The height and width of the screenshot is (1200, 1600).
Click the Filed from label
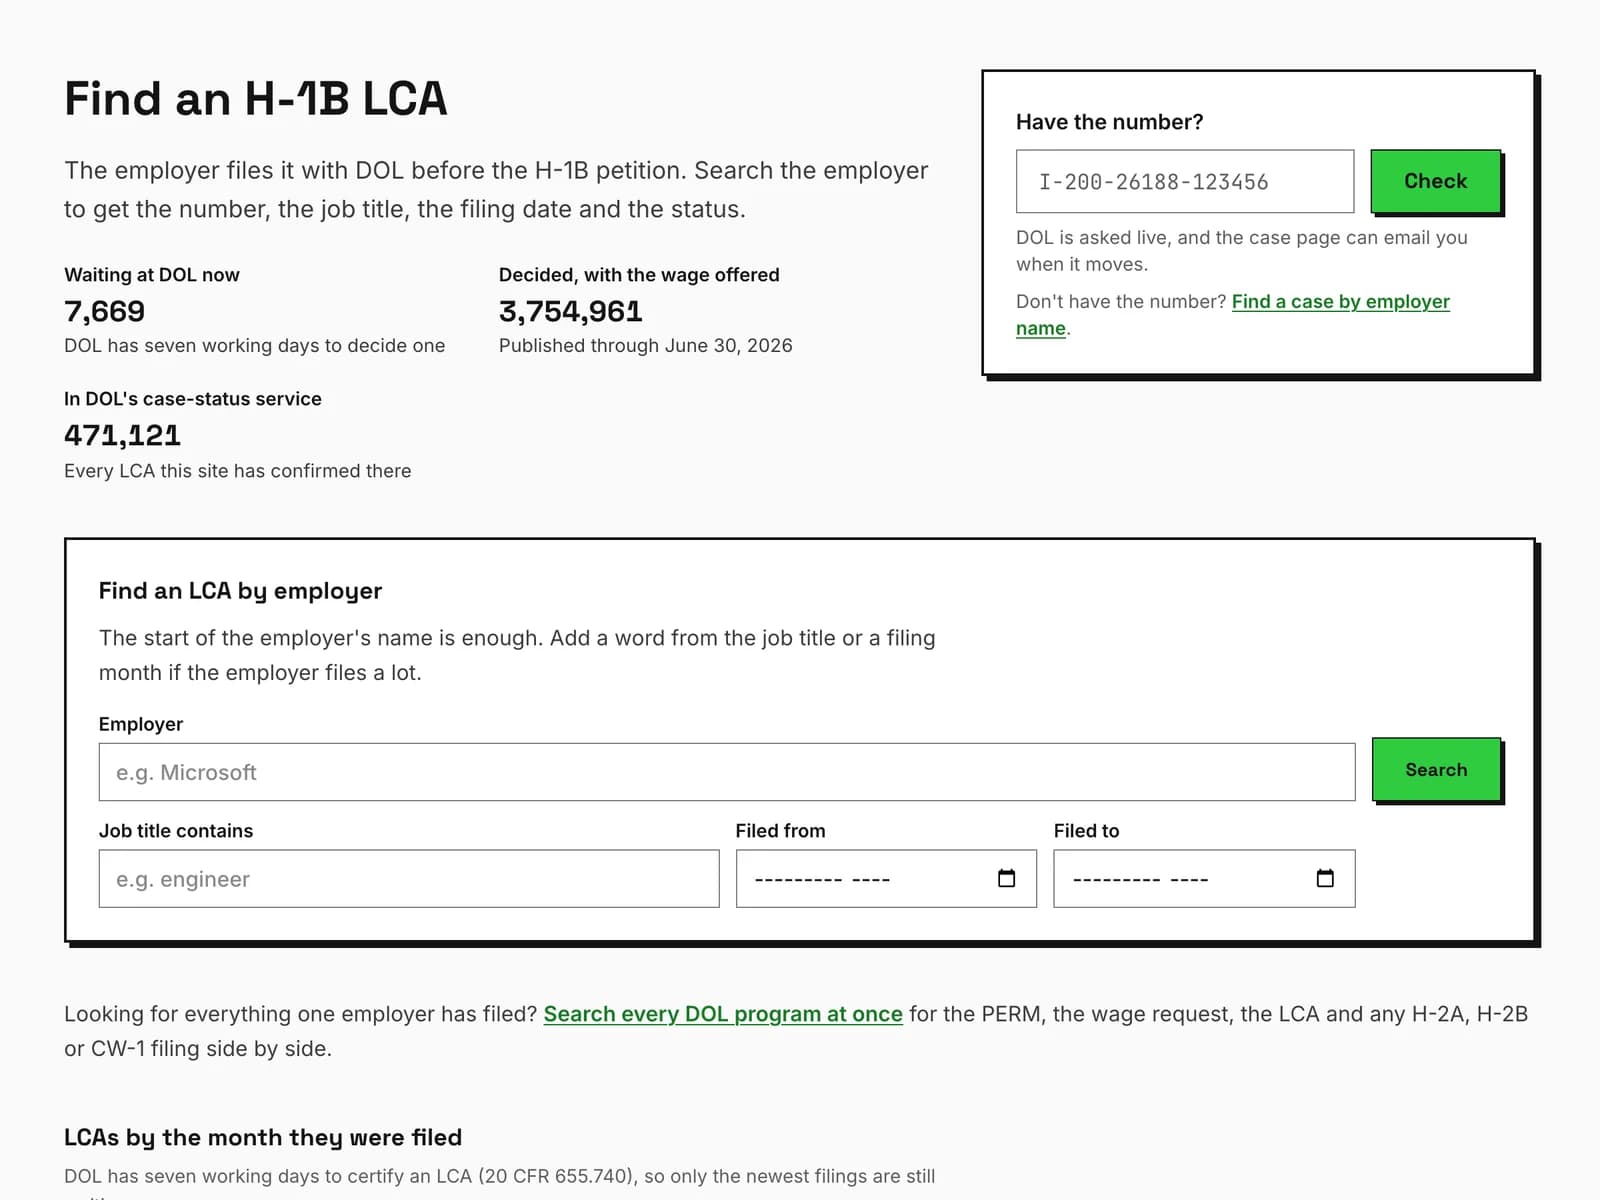[781, 831]
